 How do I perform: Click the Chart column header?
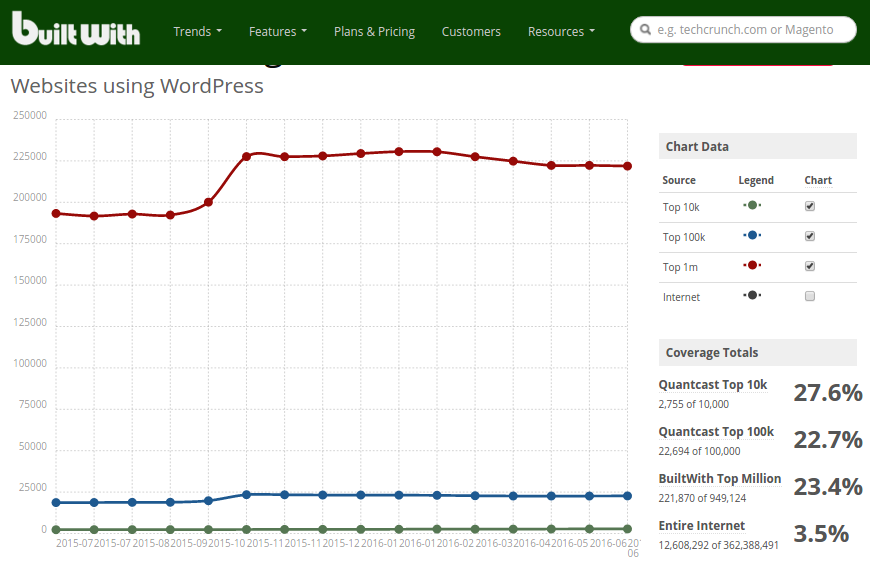click(818, 180)
